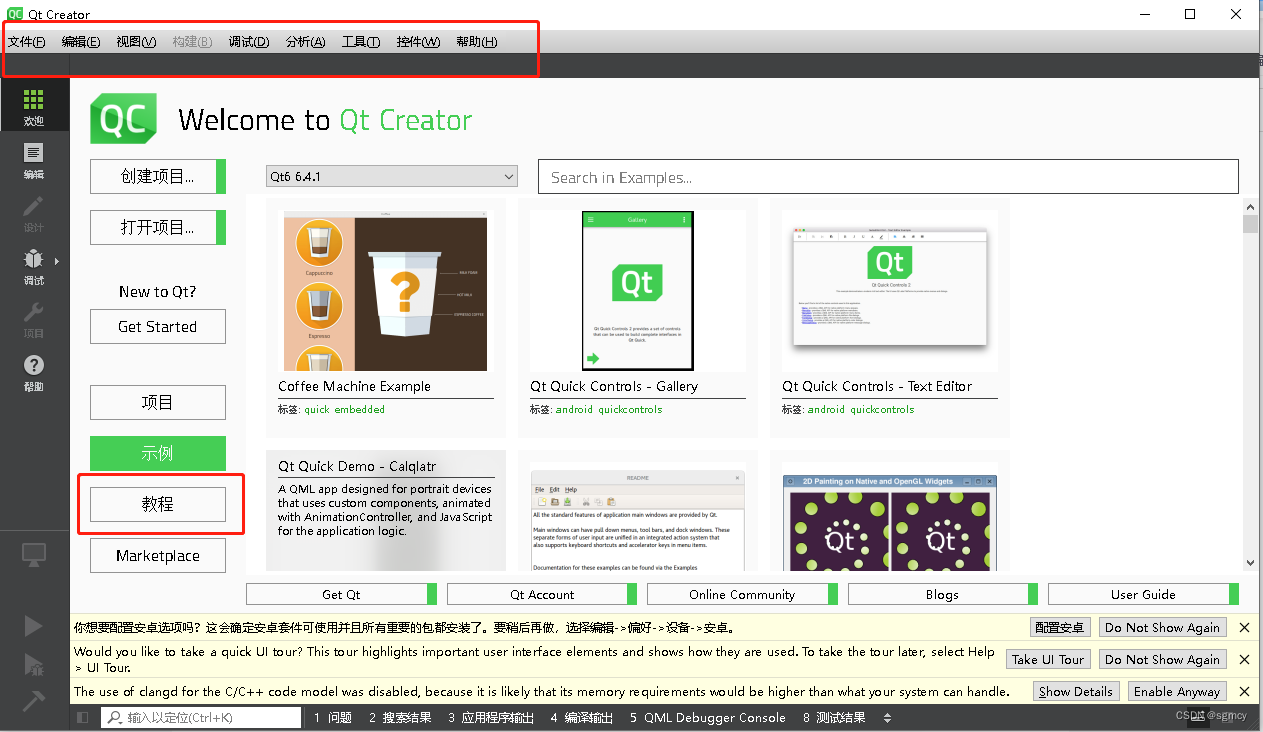Expand the 调试 mode side arrow

click(57, 261)
